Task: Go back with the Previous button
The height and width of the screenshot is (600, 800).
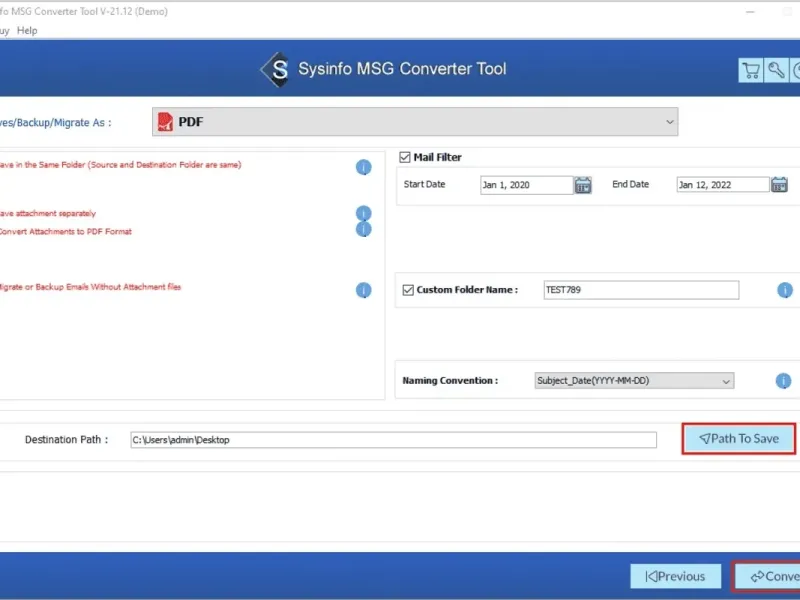Action: point(676,577)
